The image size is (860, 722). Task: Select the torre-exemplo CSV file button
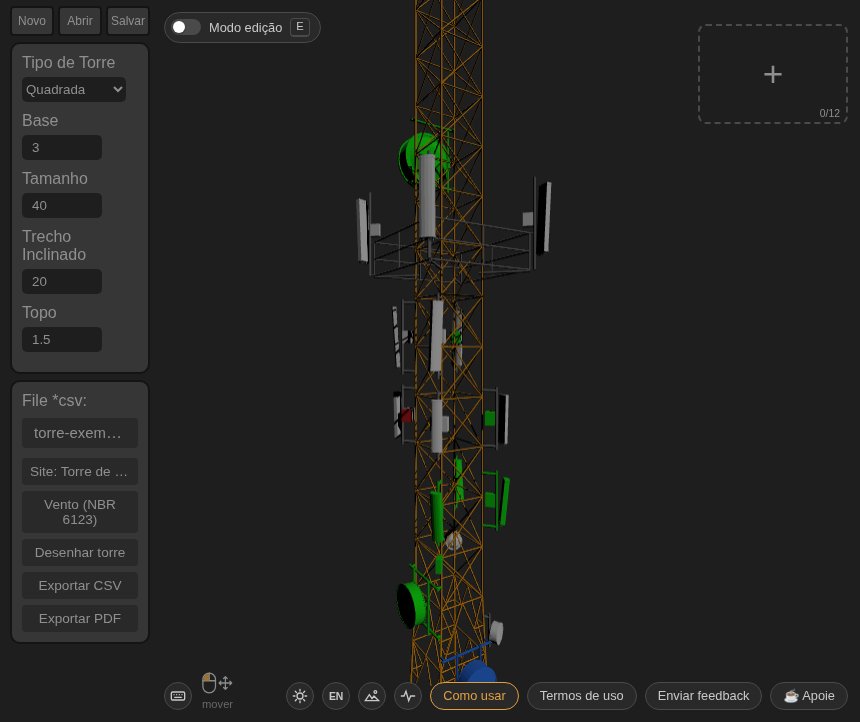coord(80,433)
